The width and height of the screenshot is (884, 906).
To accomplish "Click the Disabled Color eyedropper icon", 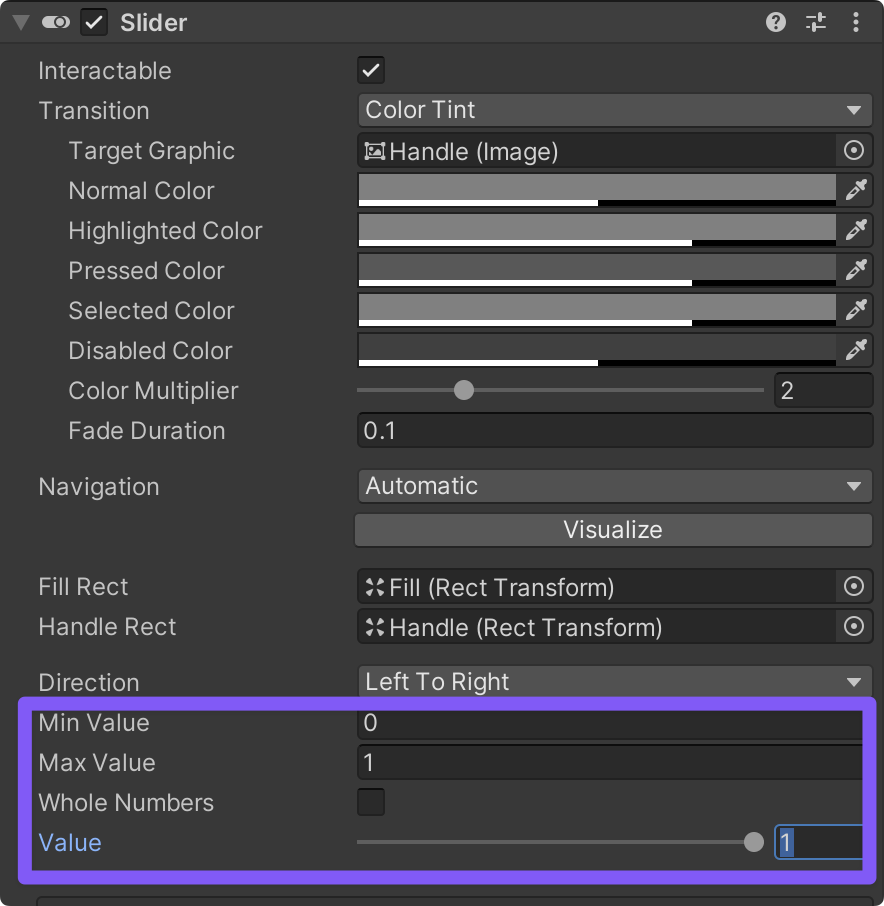I will (856, 350).
